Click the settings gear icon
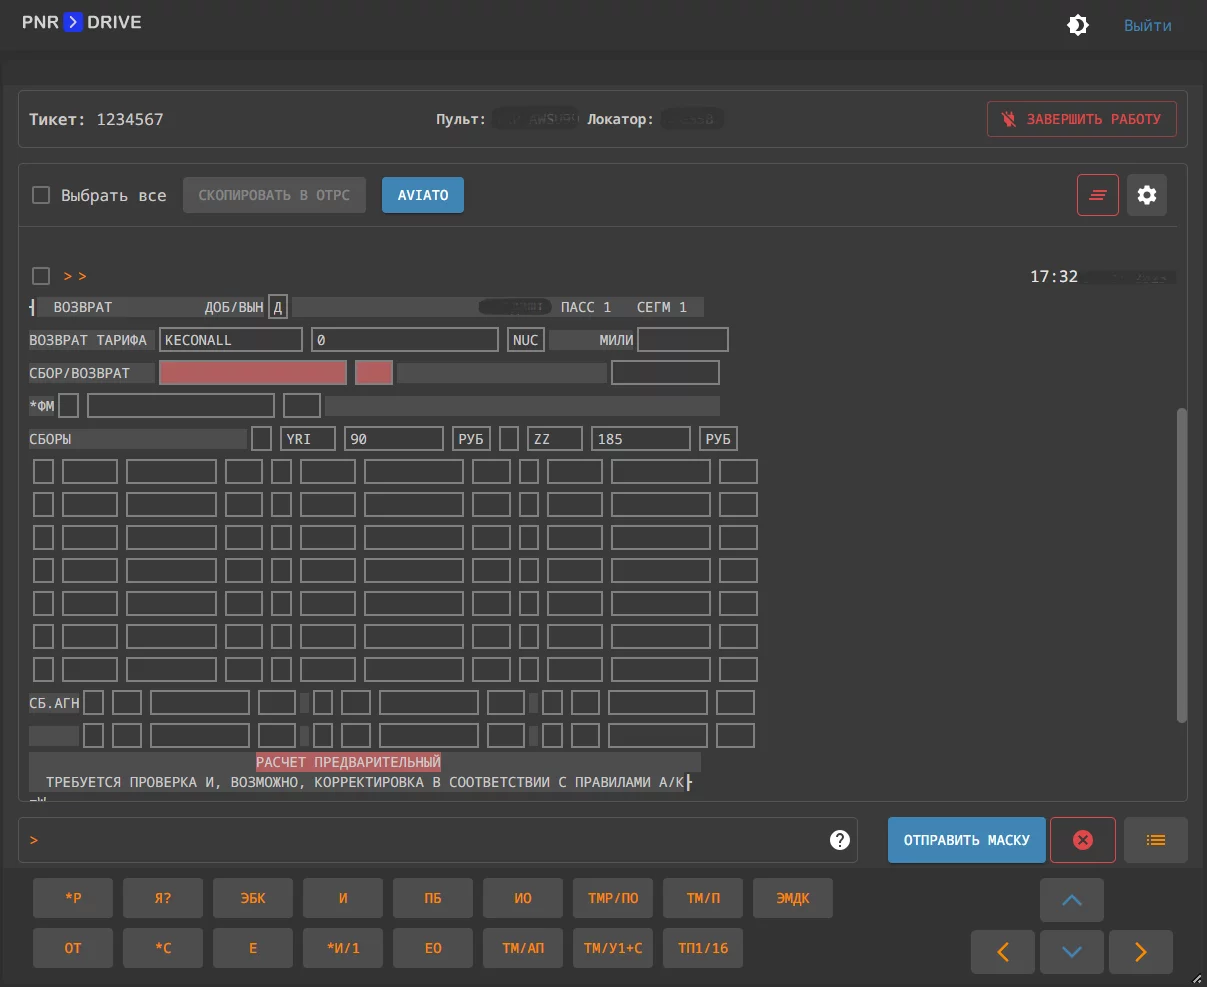This screenshot has width=1207, height=987. (x=1146, y=195)
